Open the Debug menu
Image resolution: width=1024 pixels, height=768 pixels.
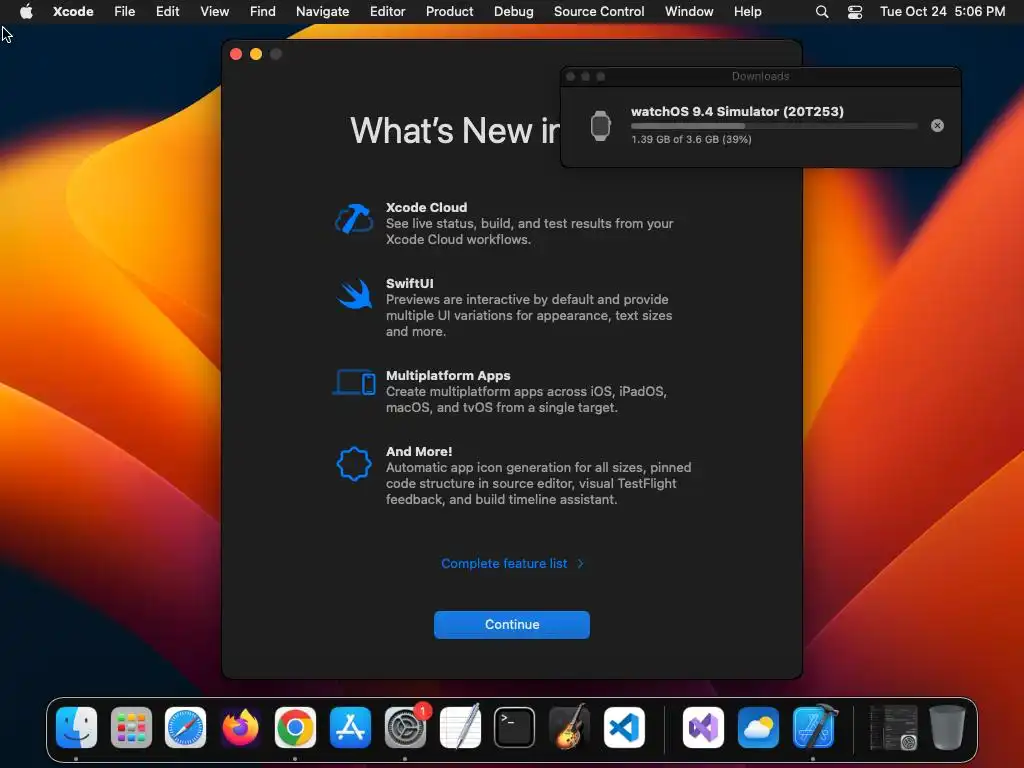(513, 11)
